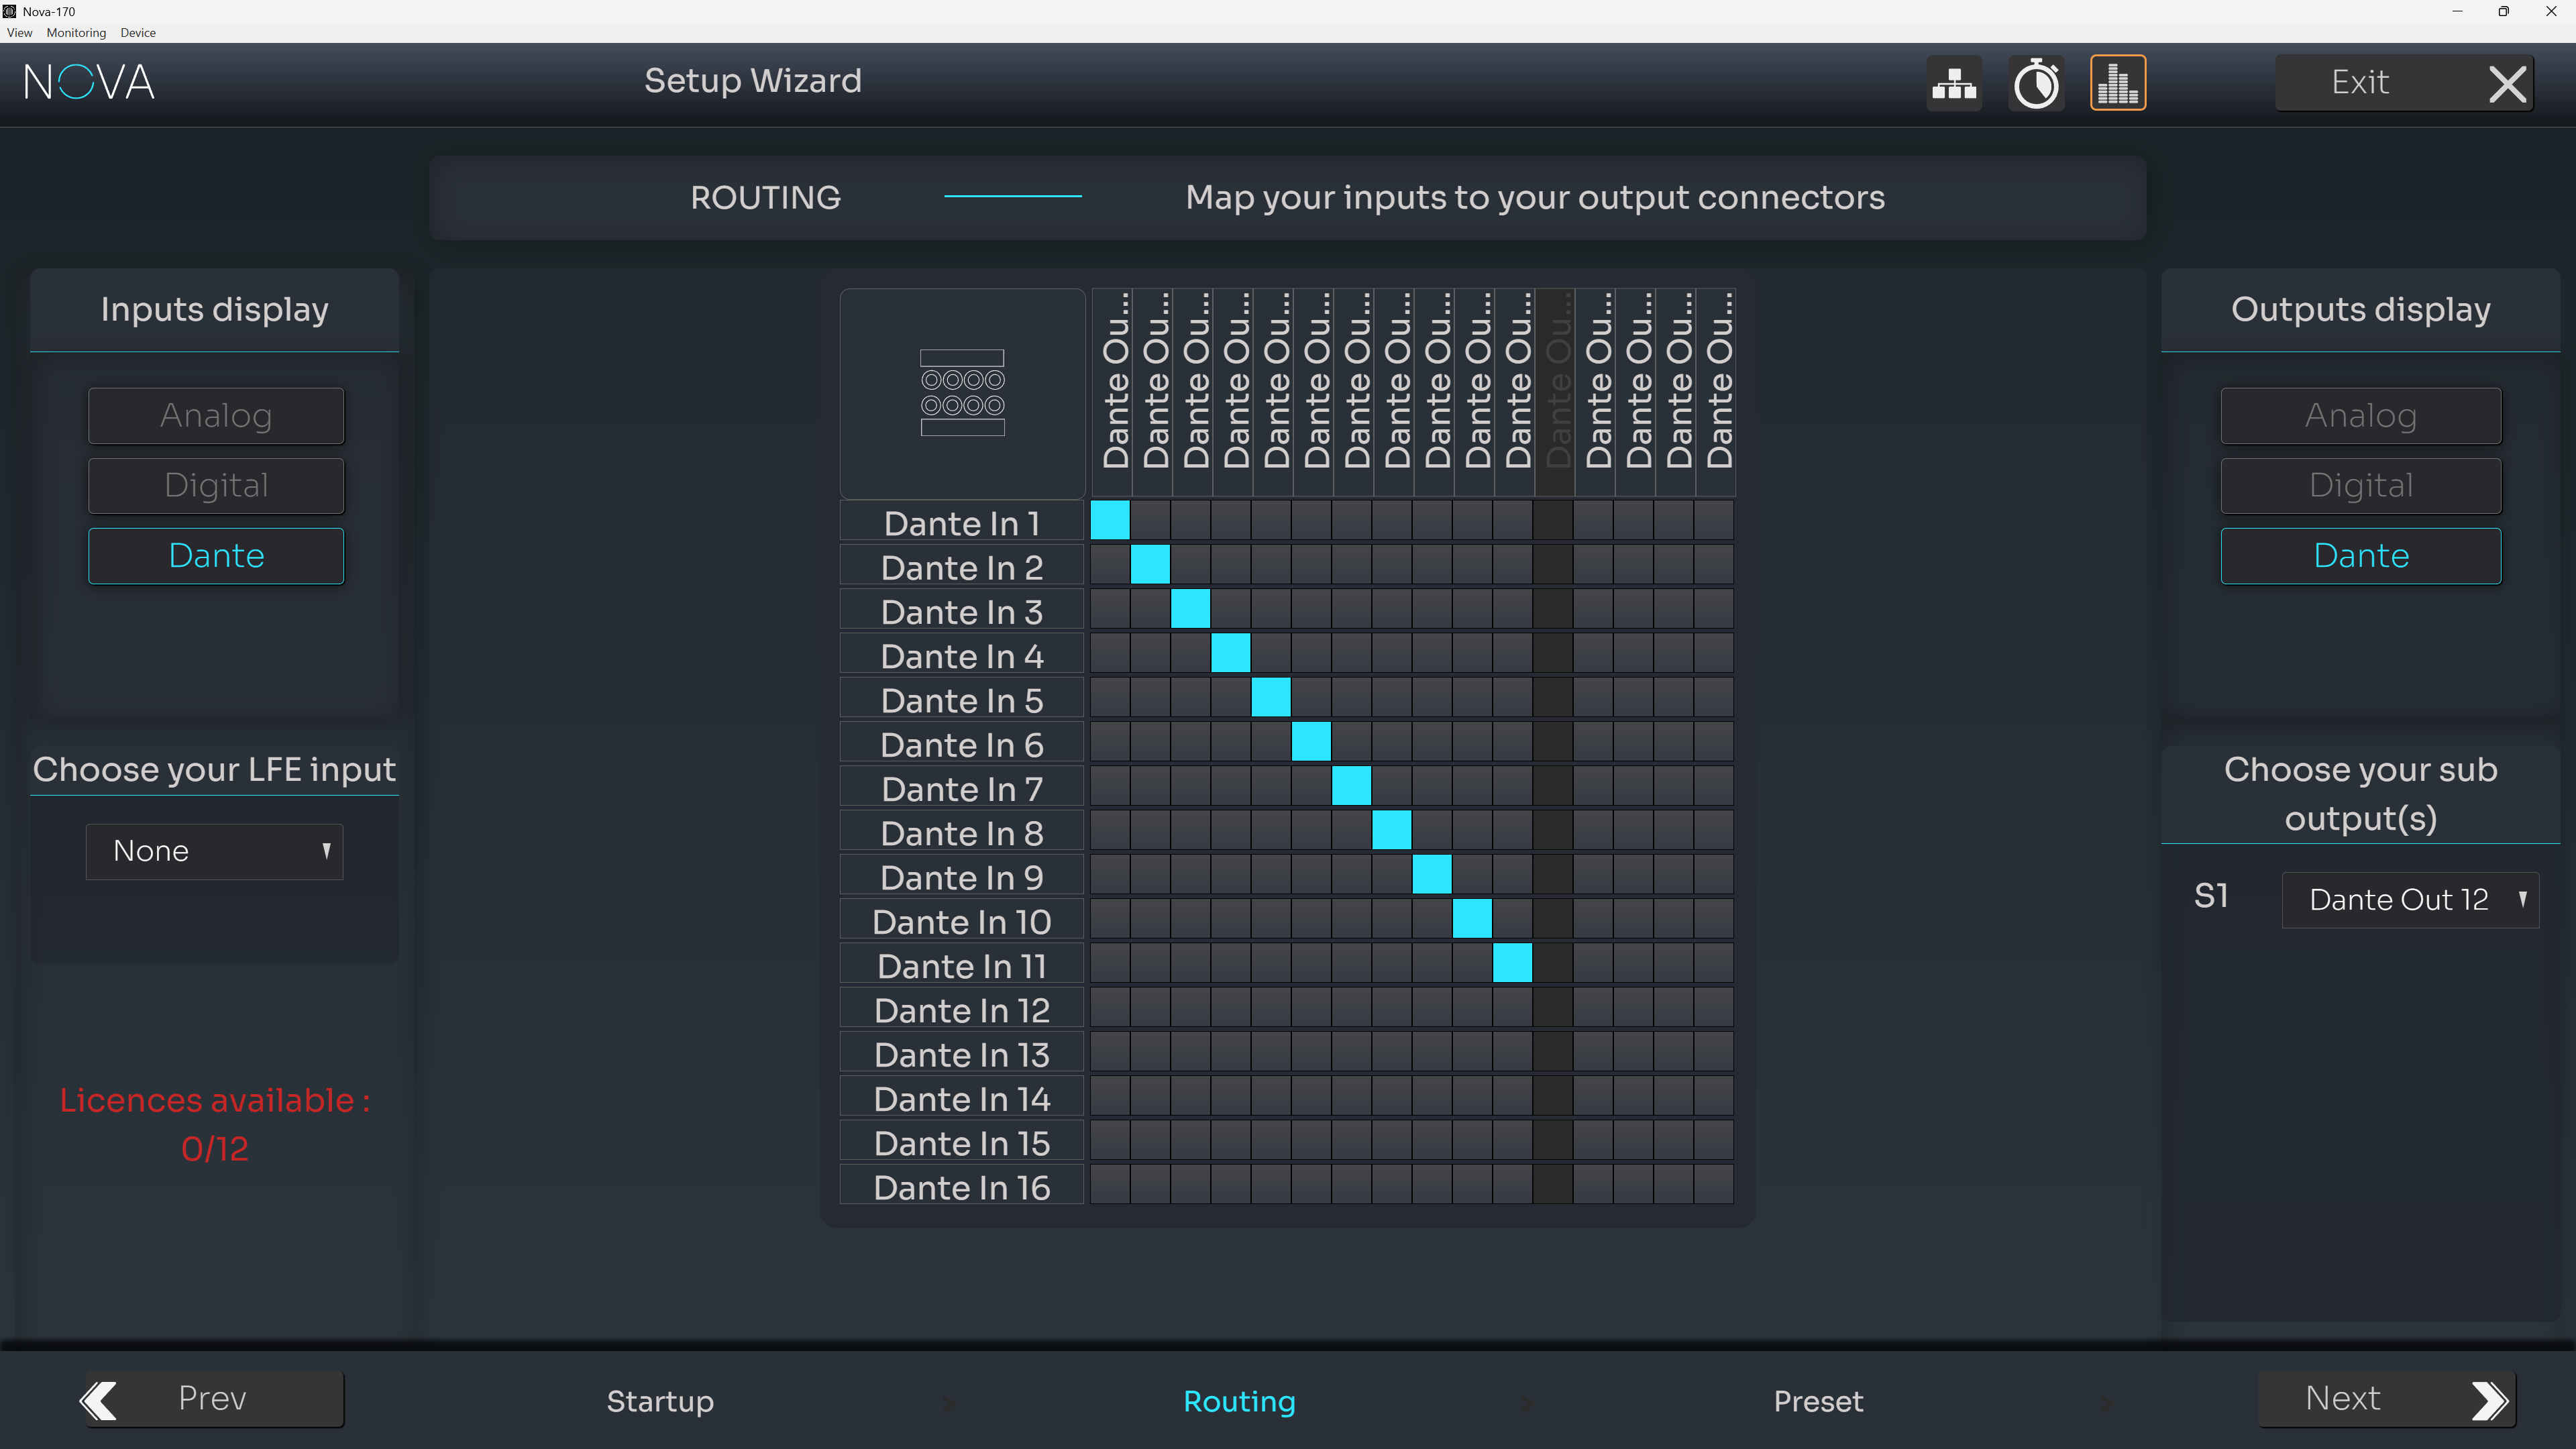Show Dante inputs in Inputs display

coord(216,556)
